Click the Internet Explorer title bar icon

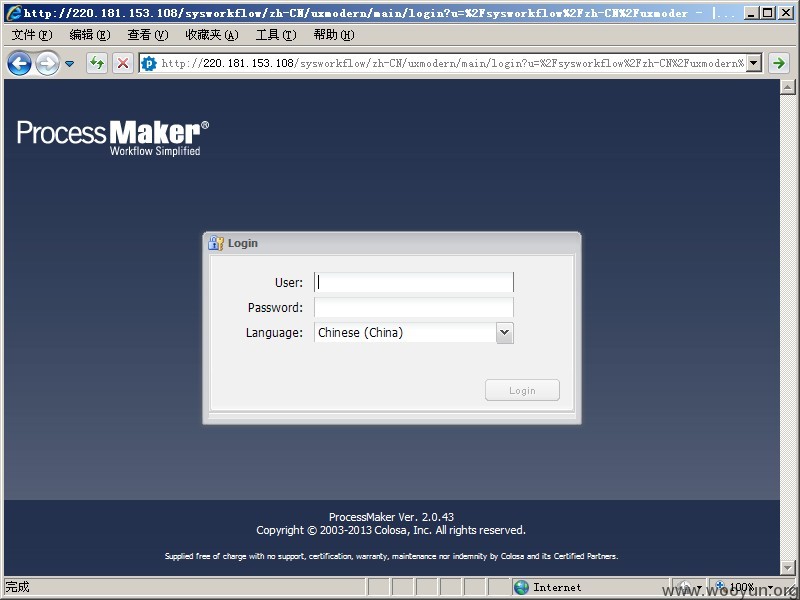[x=14, y=13]
